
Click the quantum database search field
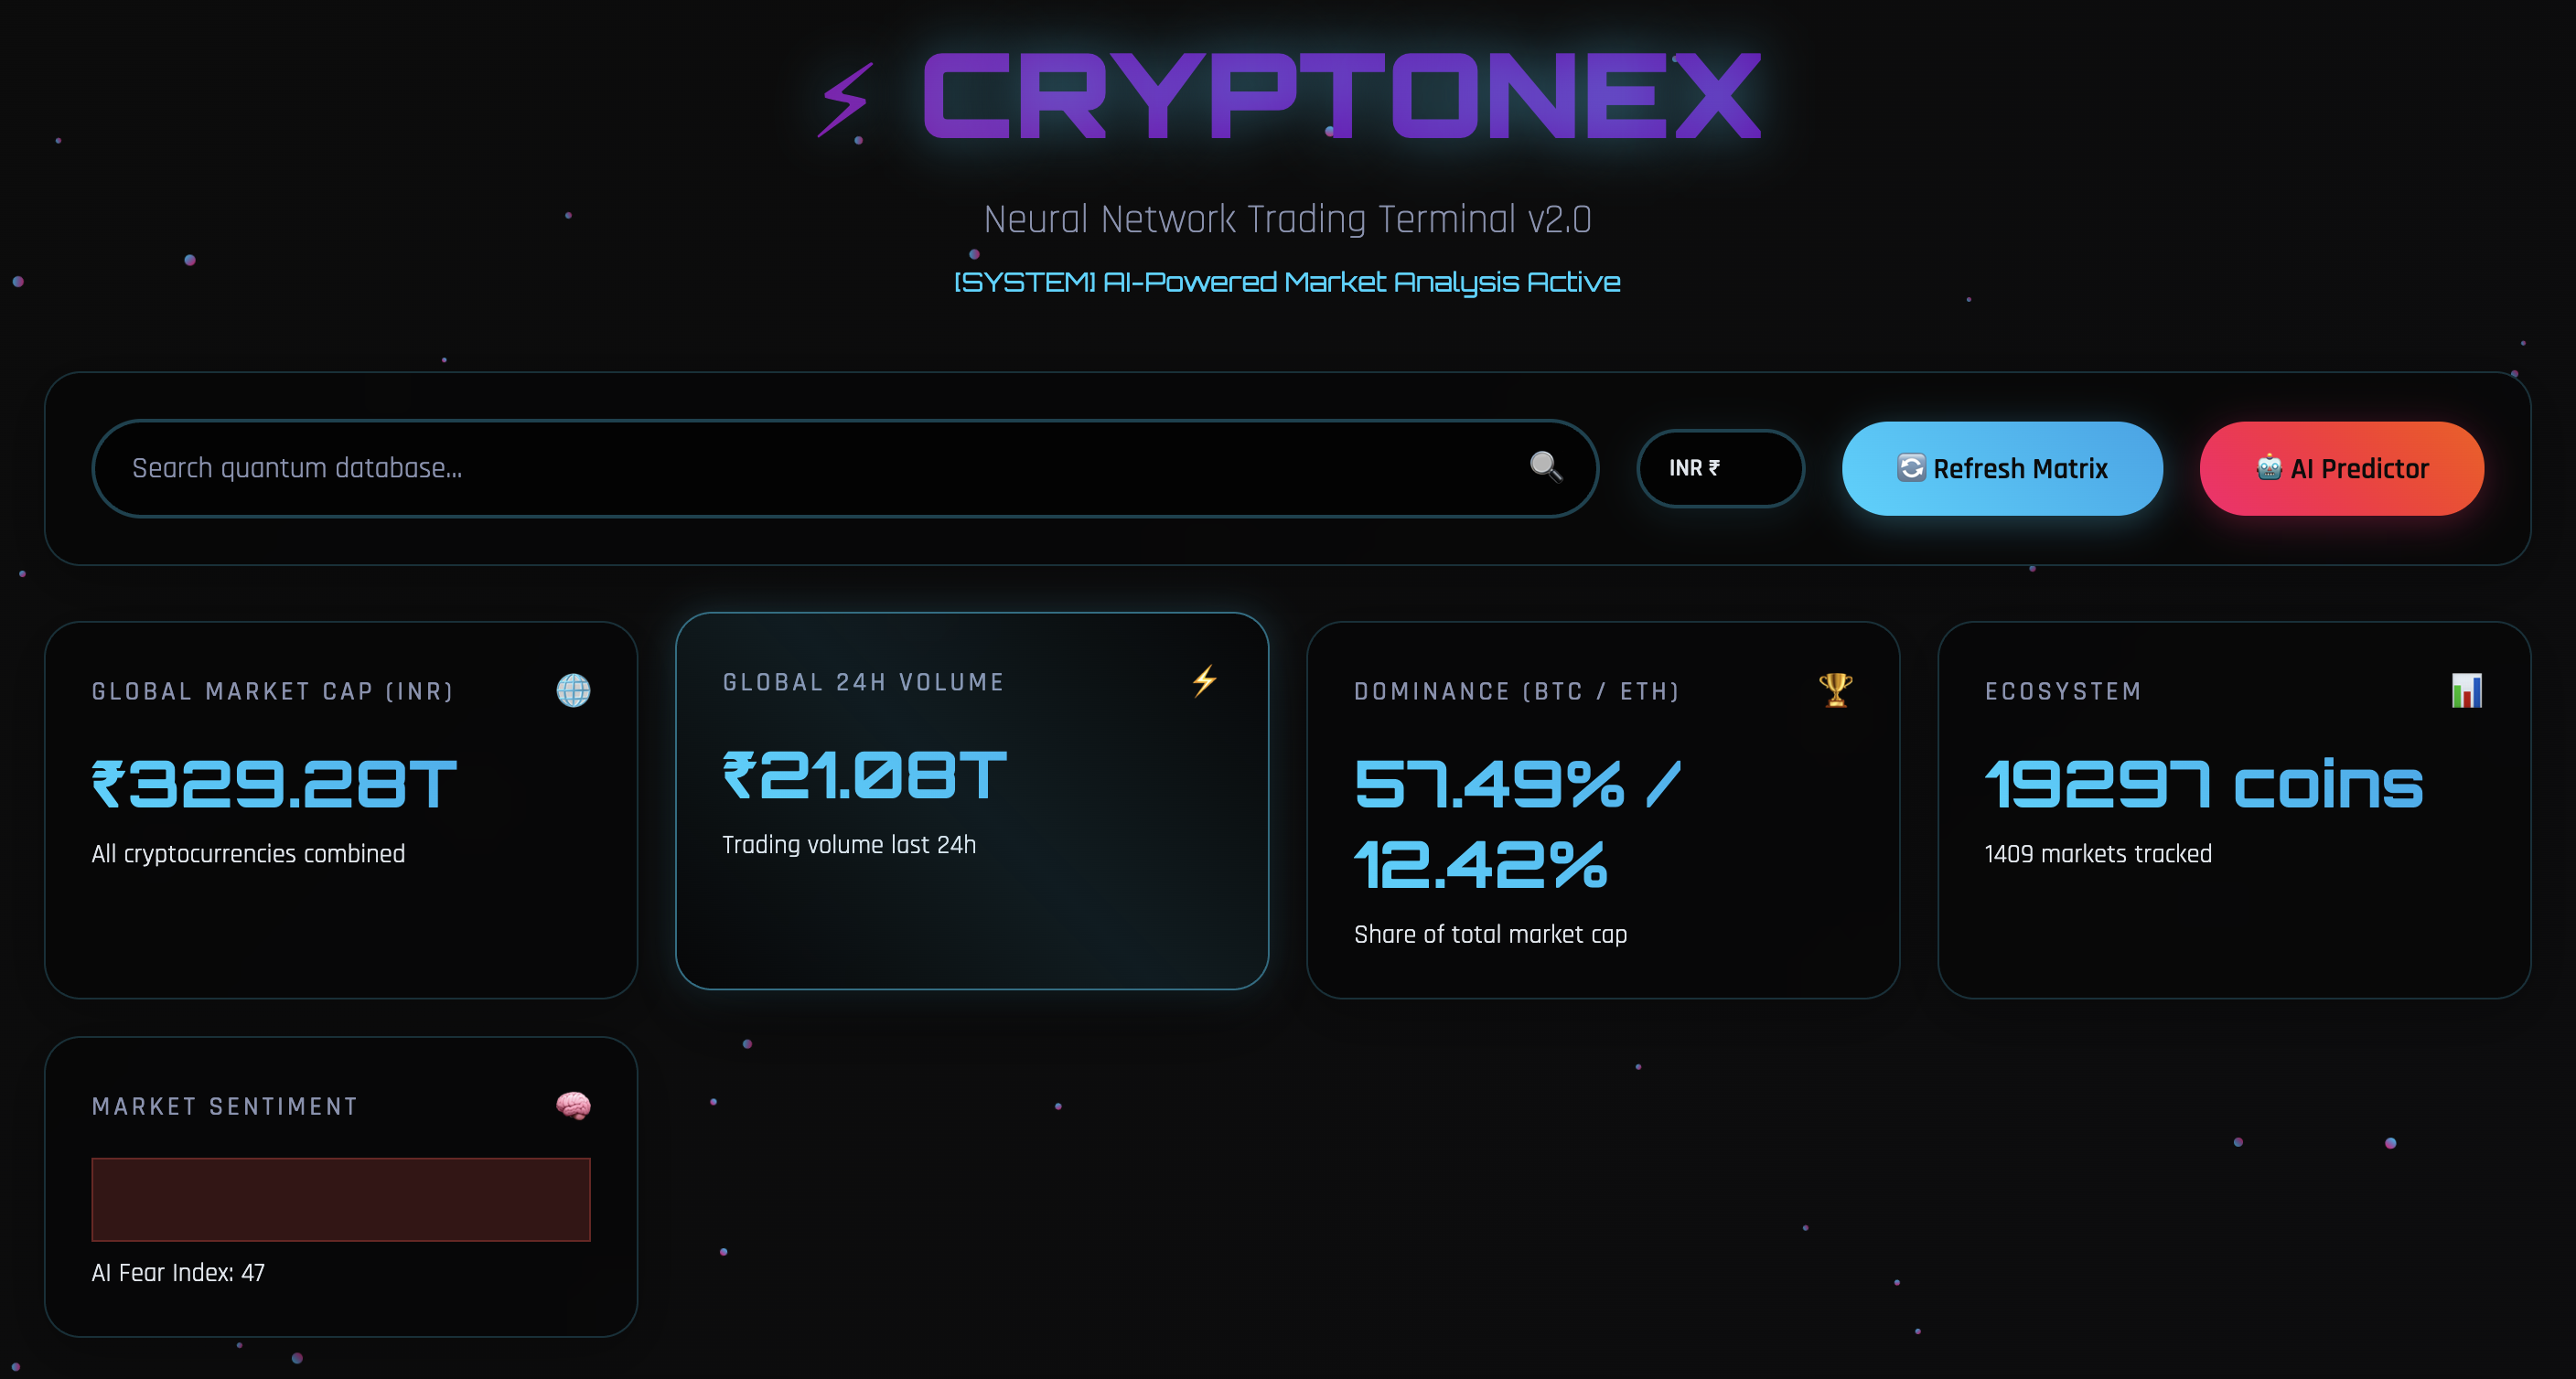(700, 467)
